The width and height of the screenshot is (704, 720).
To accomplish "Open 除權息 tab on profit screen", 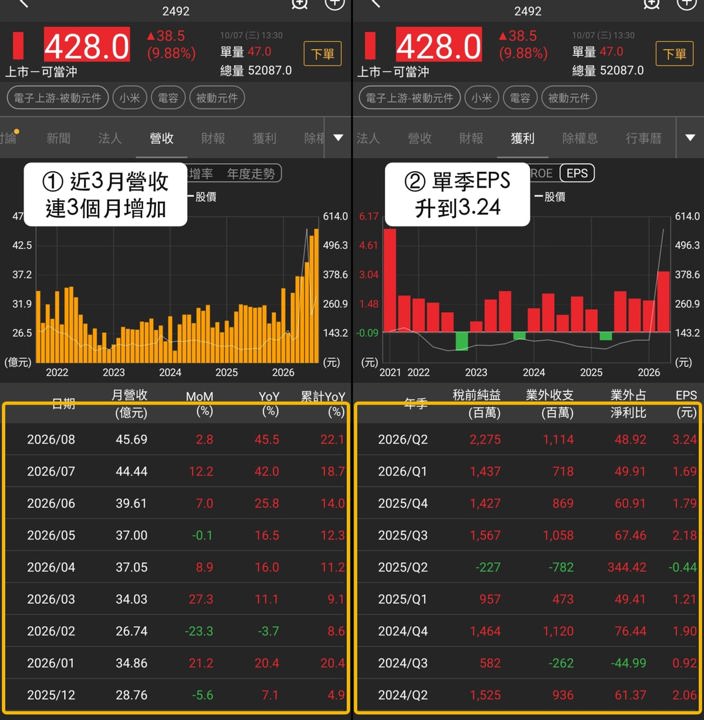I will click(x=580, y=138).
